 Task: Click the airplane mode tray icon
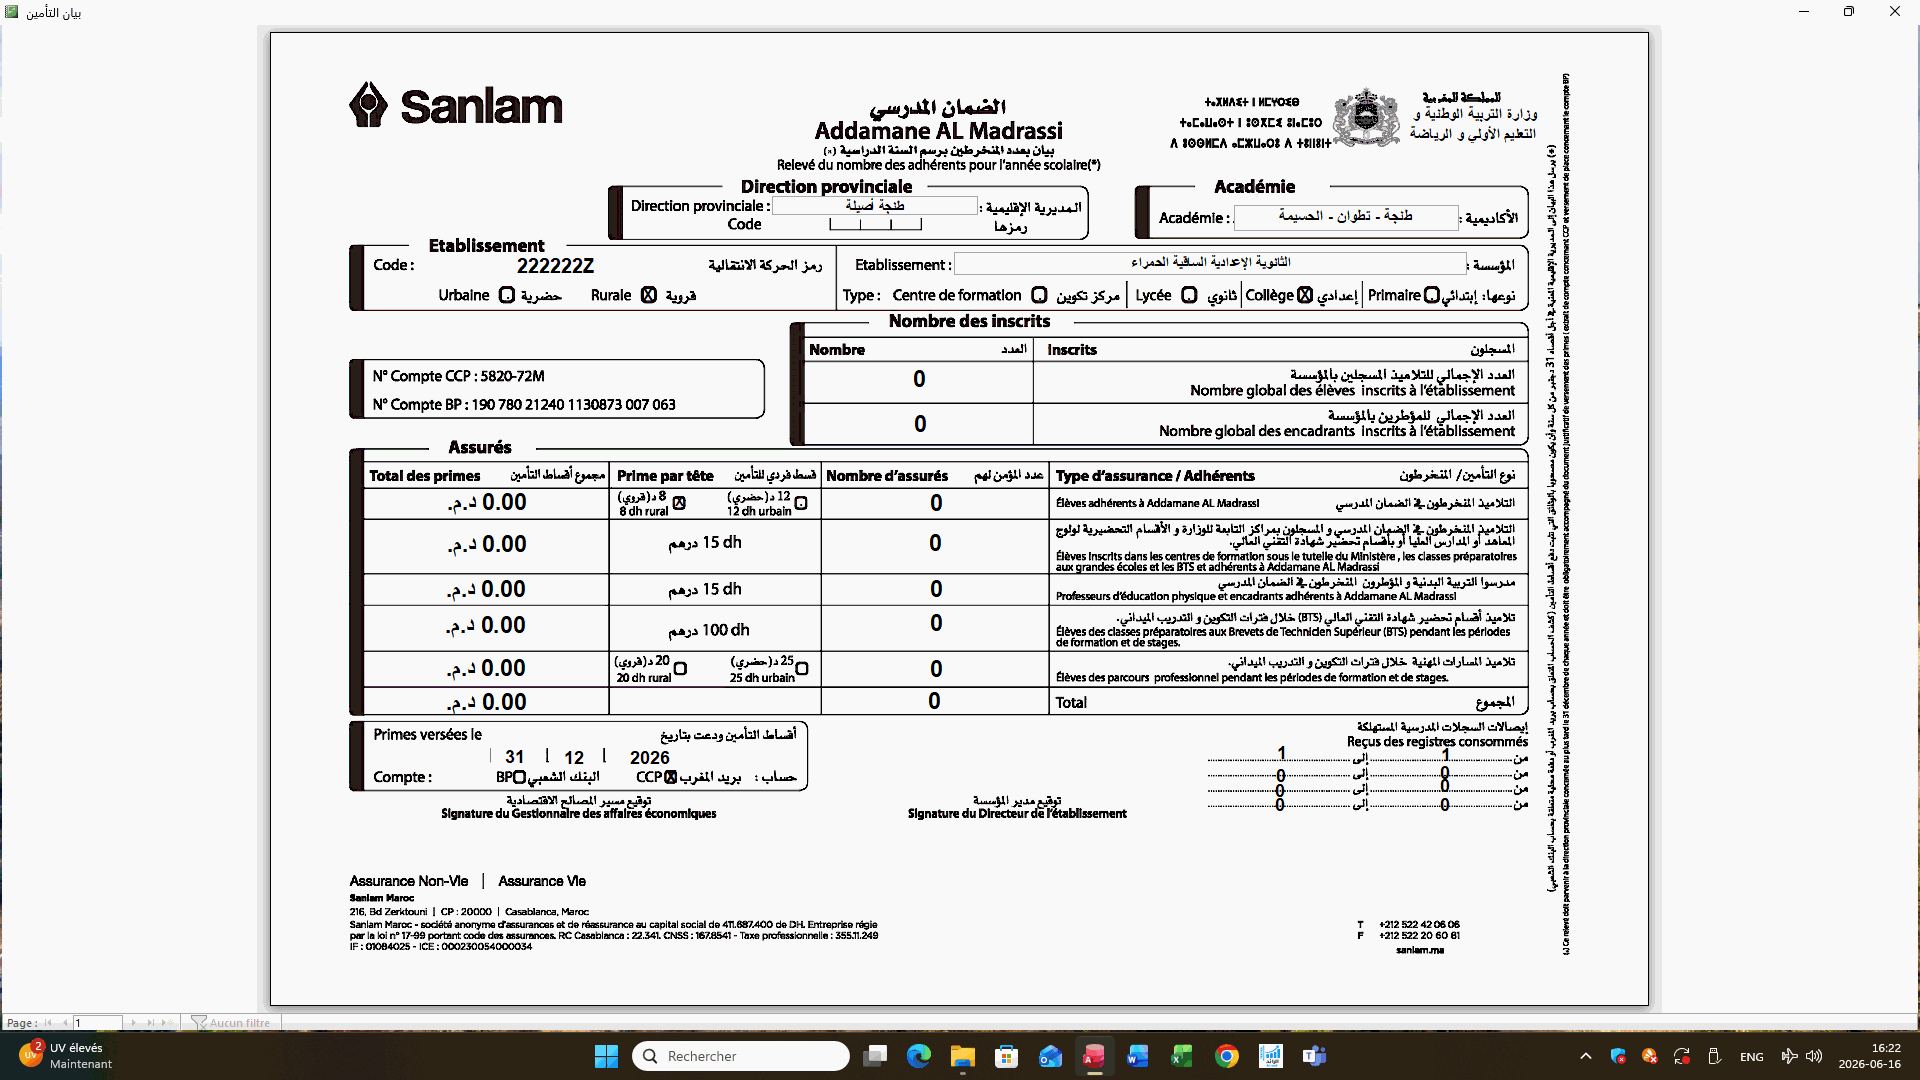1789,1056
